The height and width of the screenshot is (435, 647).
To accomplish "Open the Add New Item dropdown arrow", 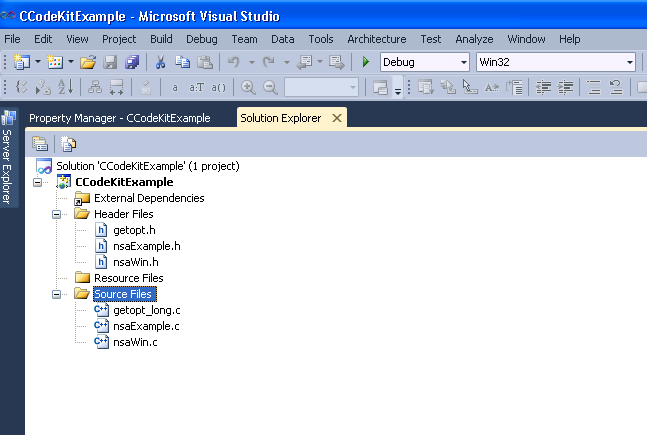I will pos(71,62).
